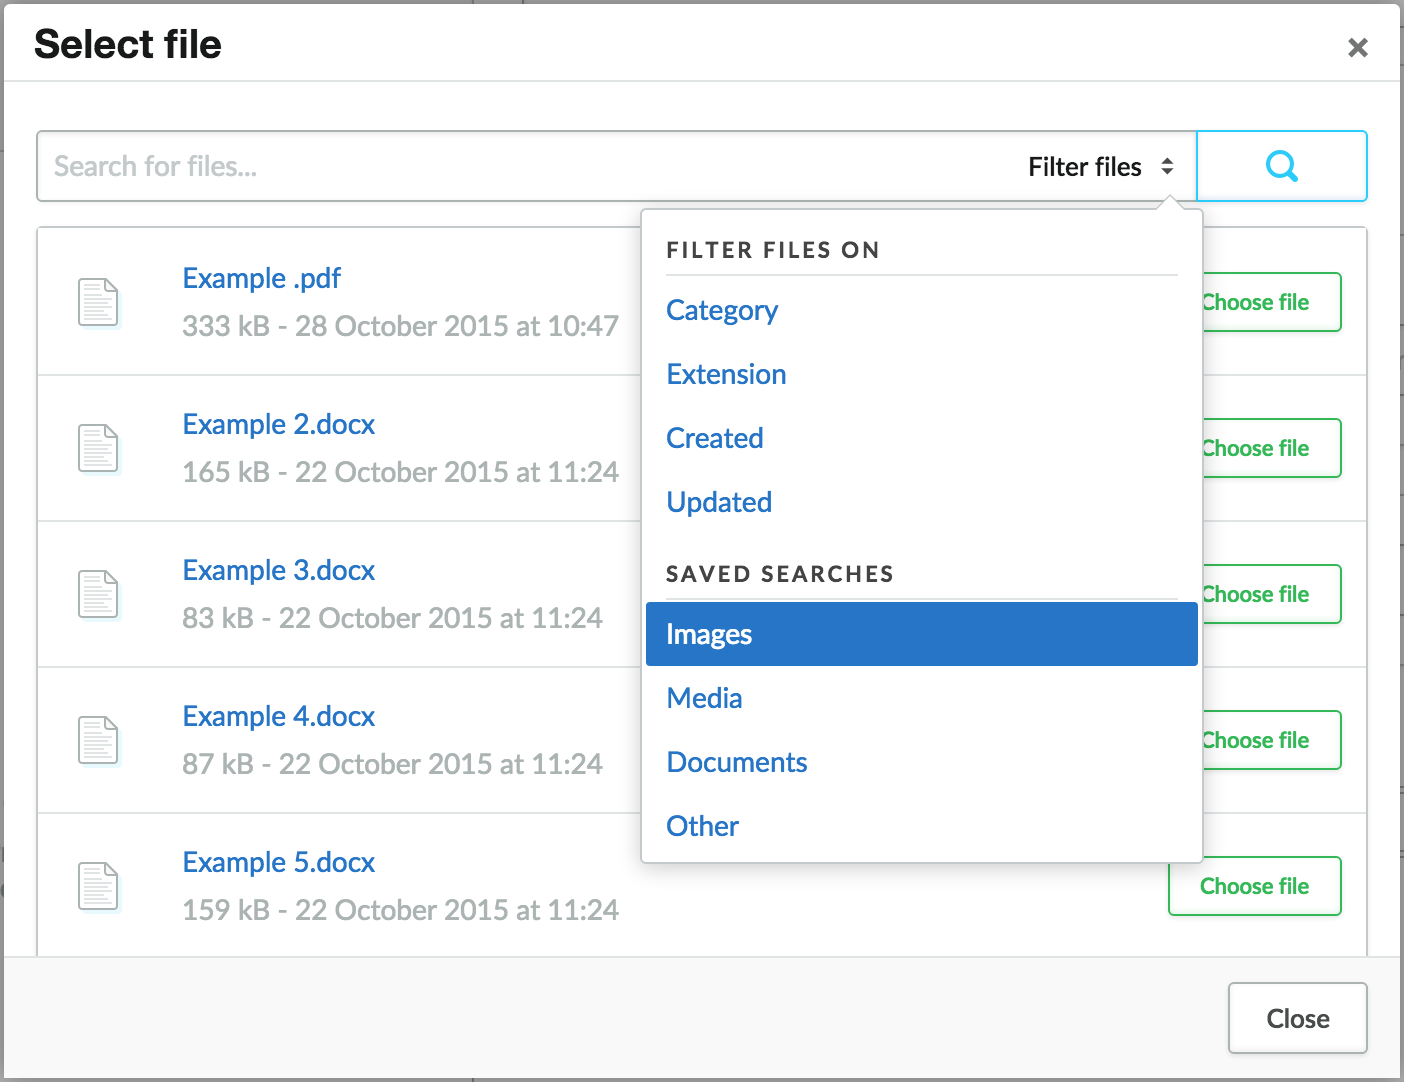
Task: Click text '333 kB - 28 October 2015 at 10:47'
Action: [400, 326]
